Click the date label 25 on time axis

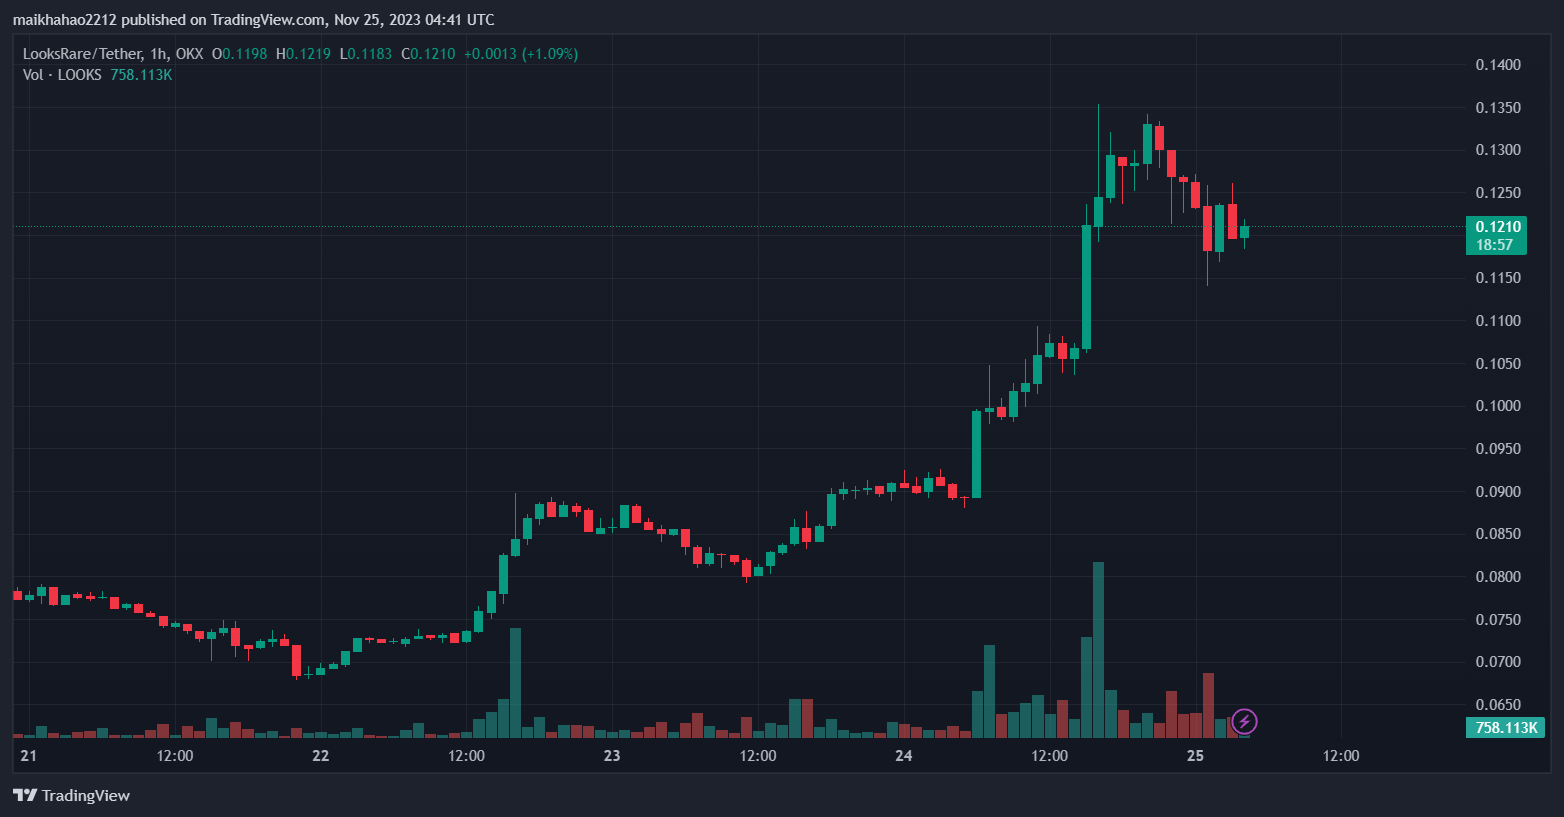click(x=1195, y=755)
